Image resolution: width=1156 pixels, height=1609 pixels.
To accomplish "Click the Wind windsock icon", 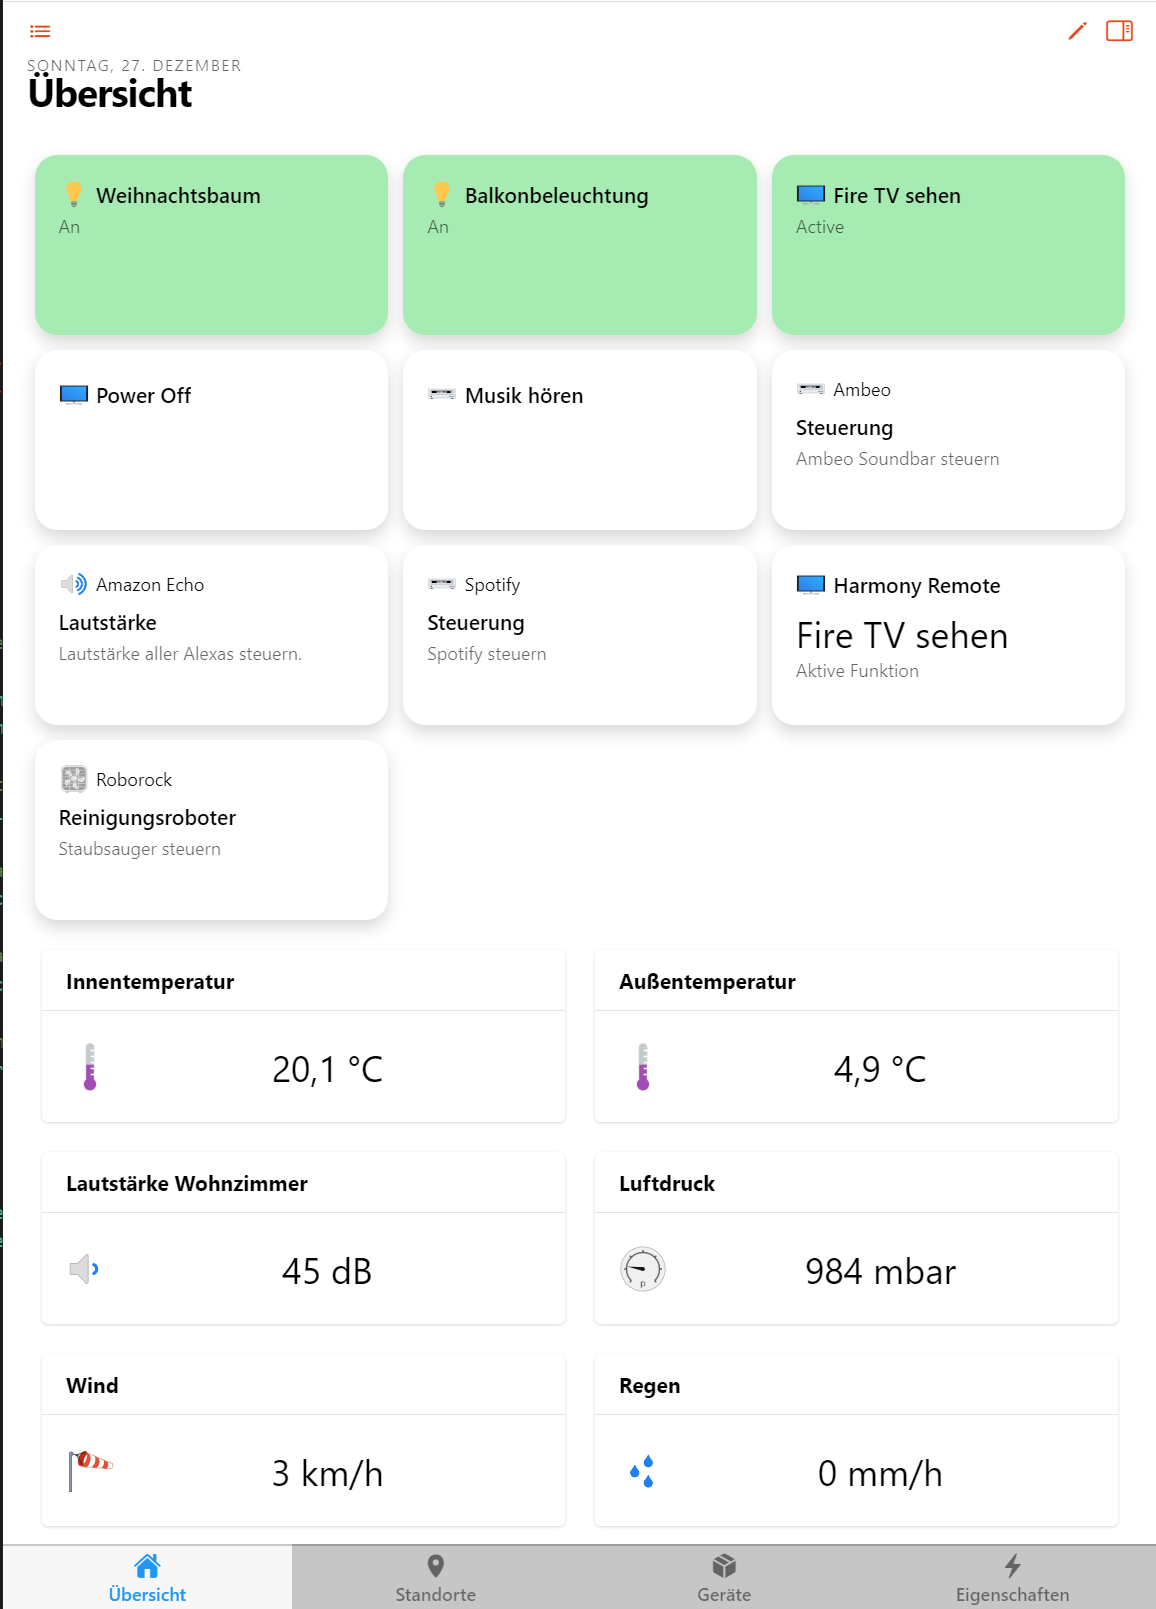I will click(90, 1470).
